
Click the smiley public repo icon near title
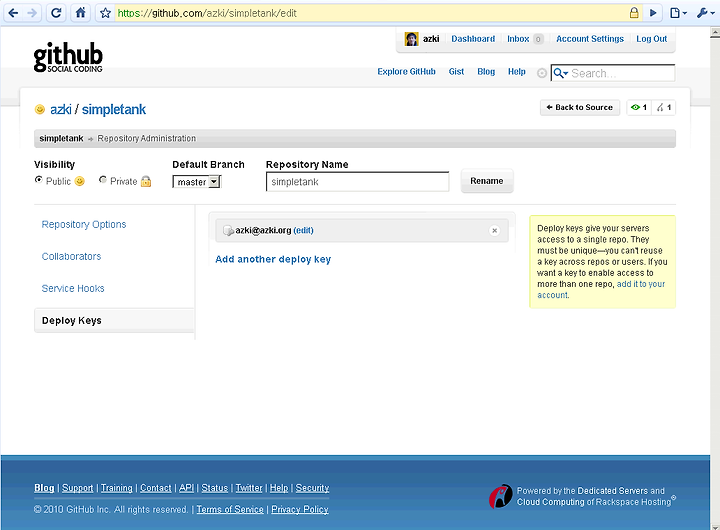point(40,109)
